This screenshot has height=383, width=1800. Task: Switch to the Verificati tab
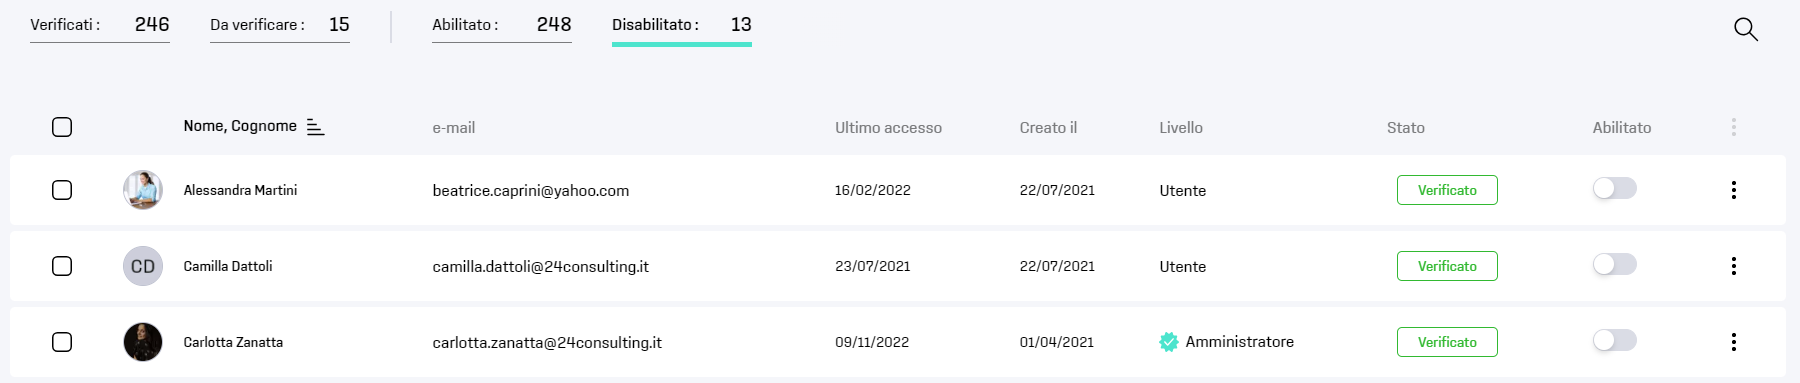click(100, 25)
